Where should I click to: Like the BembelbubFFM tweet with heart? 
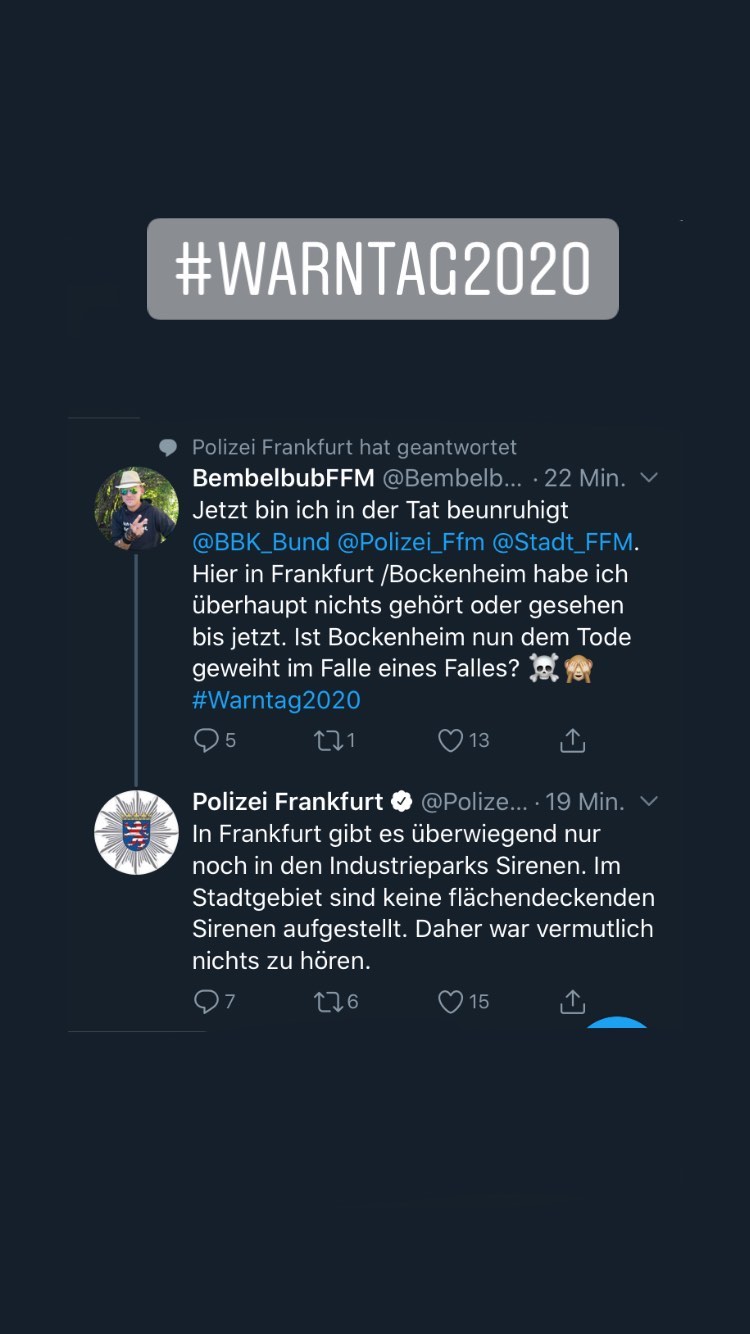[451, 740]
